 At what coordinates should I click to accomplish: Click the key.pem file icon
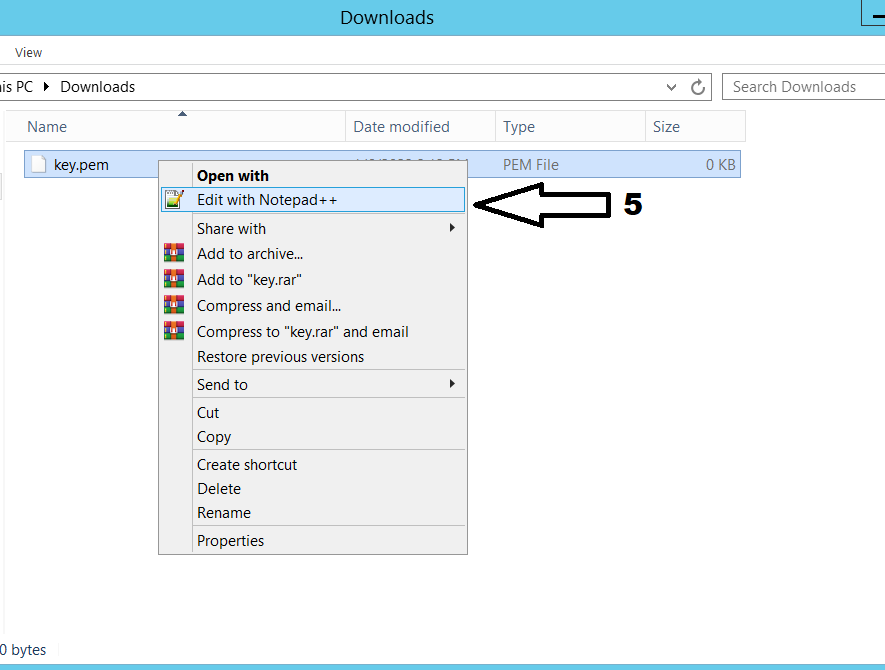pos(39,165)
